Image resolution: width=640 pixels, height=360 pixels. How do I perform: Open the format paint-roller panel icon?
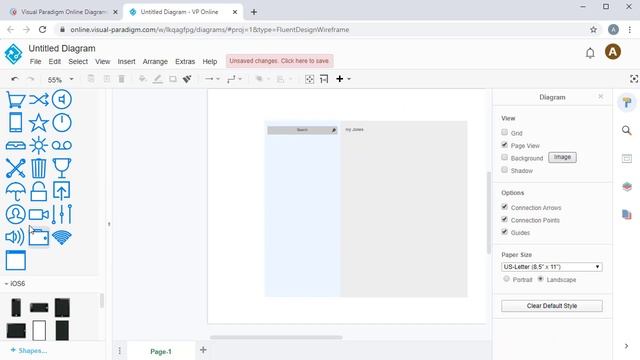(x=627, y=102)
